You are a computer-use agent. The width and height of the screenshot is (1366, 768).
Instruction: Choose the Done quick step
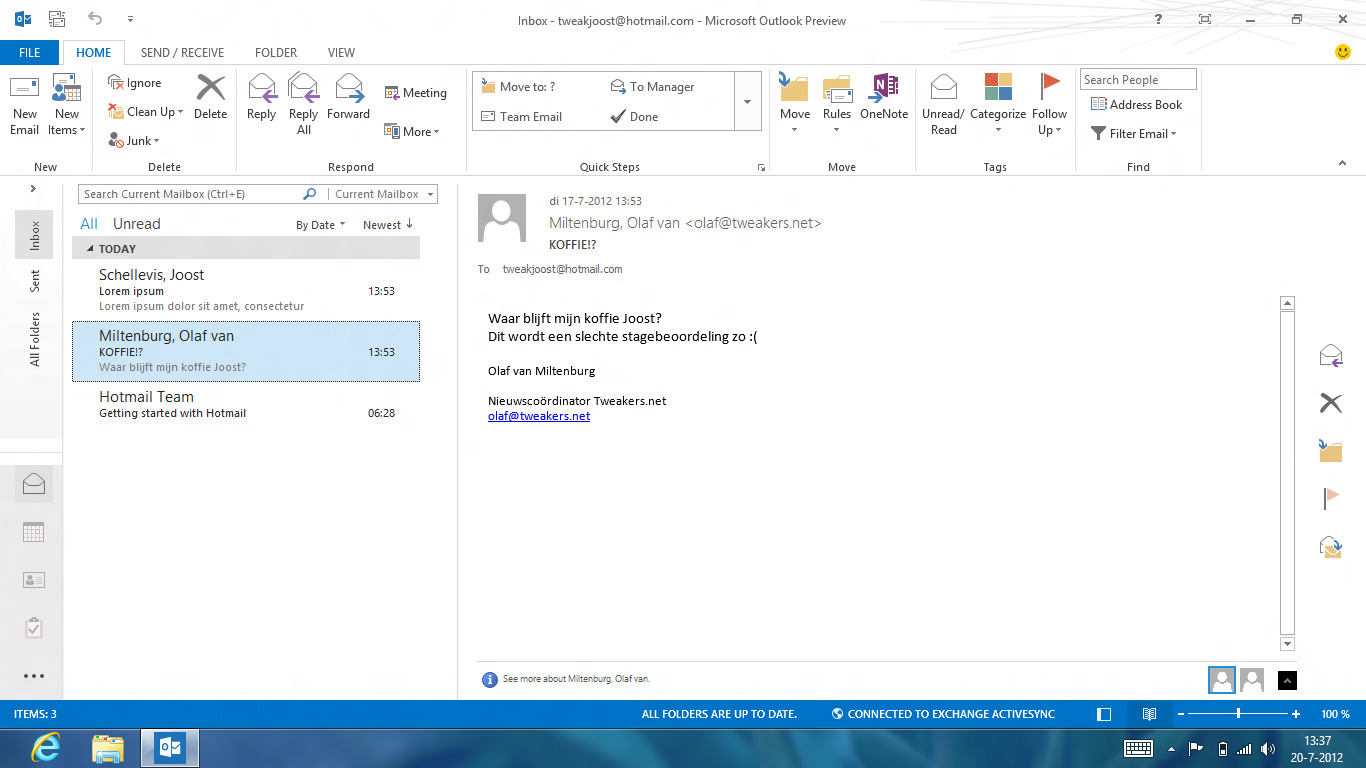pos(634,117)
